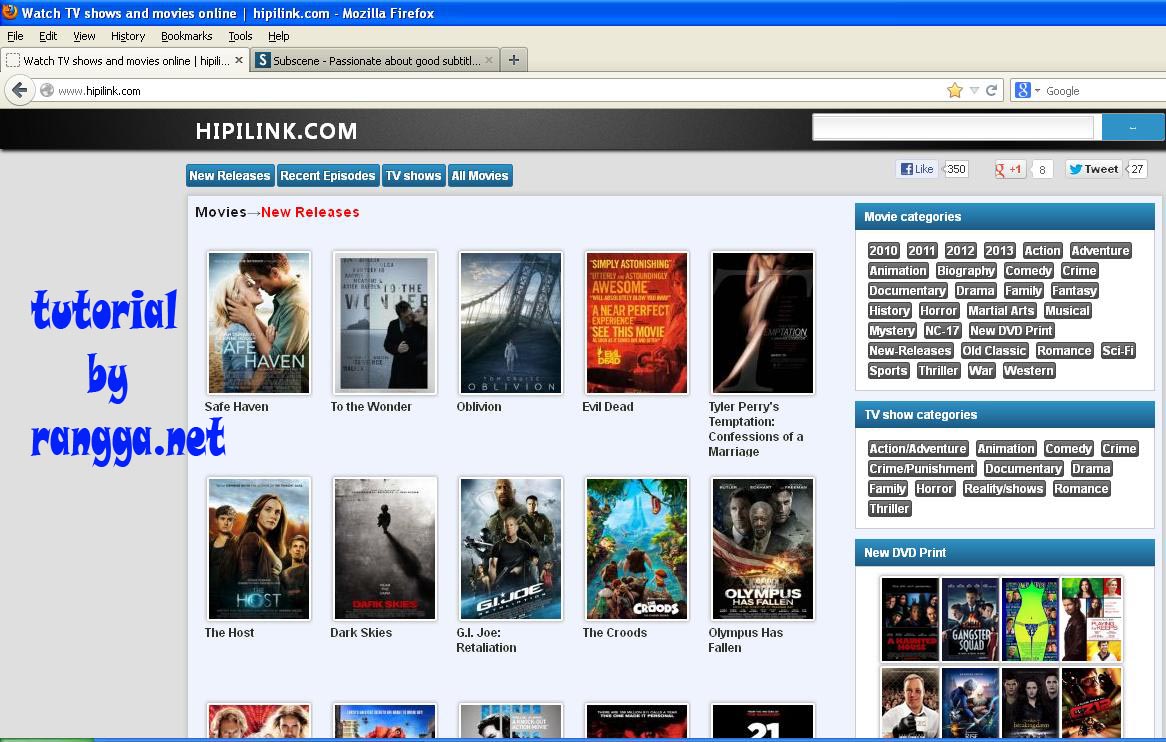Click the Dark Skies title link

361,633
